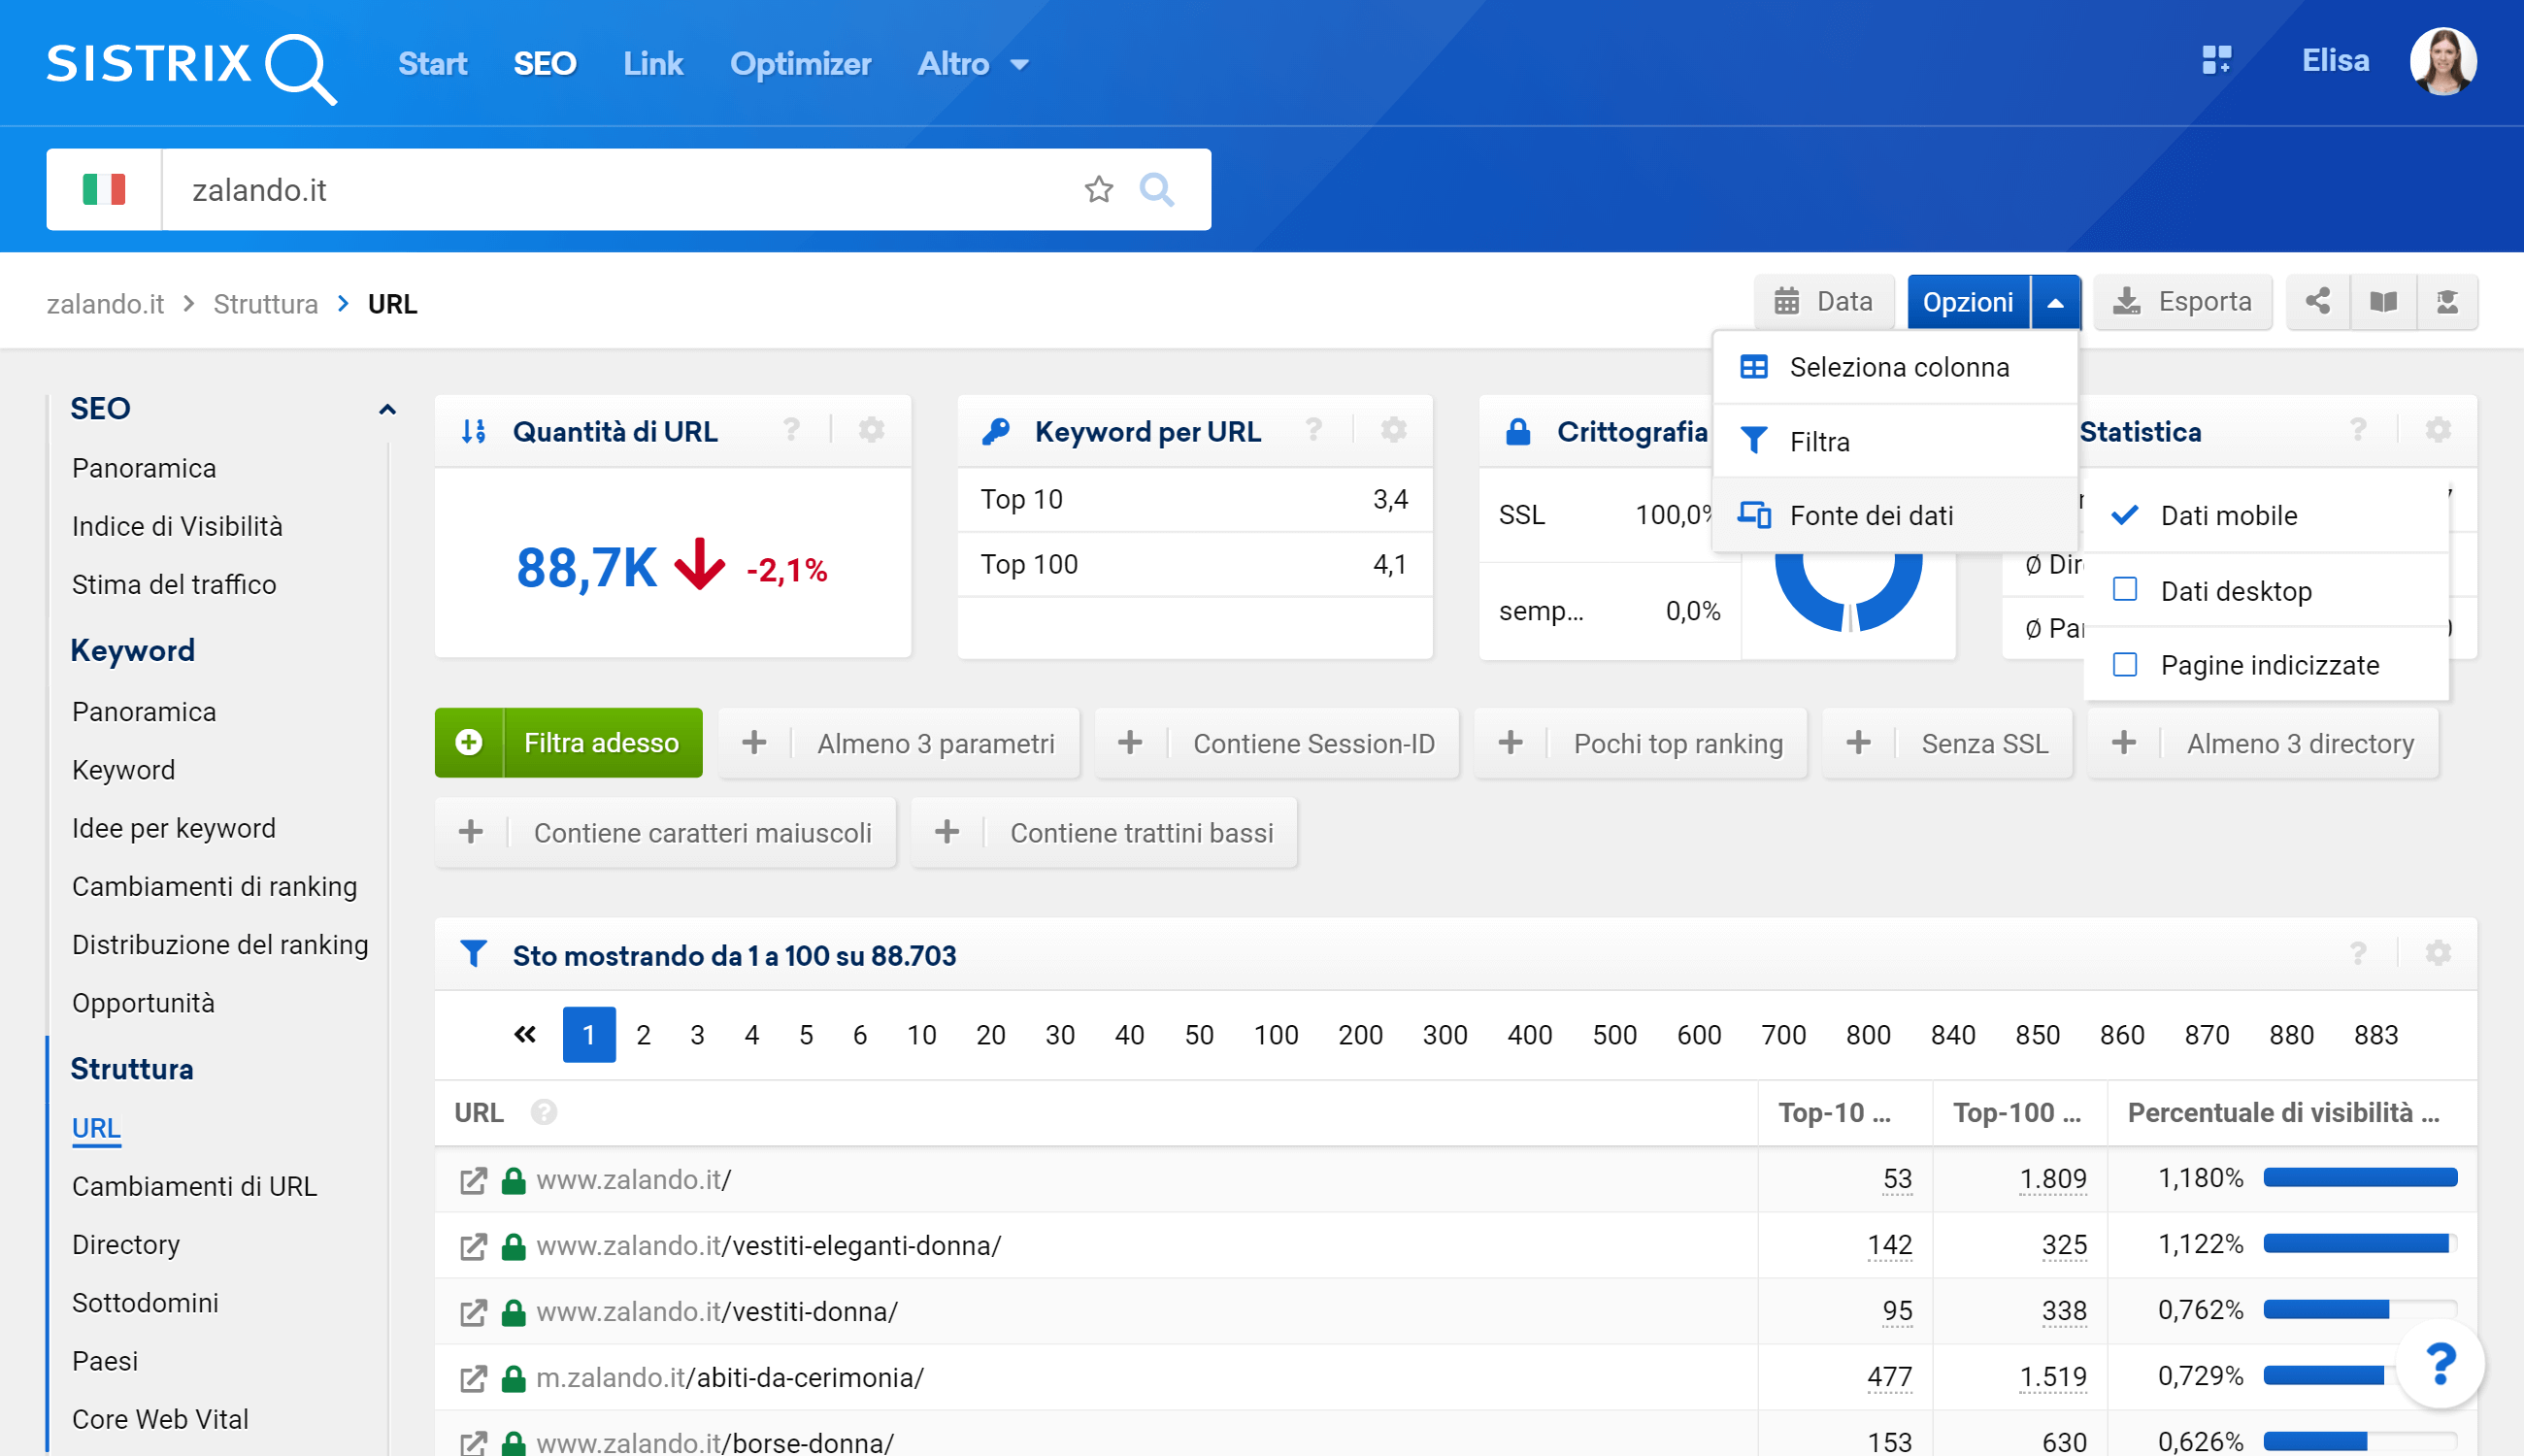The width and height of the screenshot is (2524, 1456).
Task: Open settings gear of Keyword per URL
Action: [x=1393, y=430]
